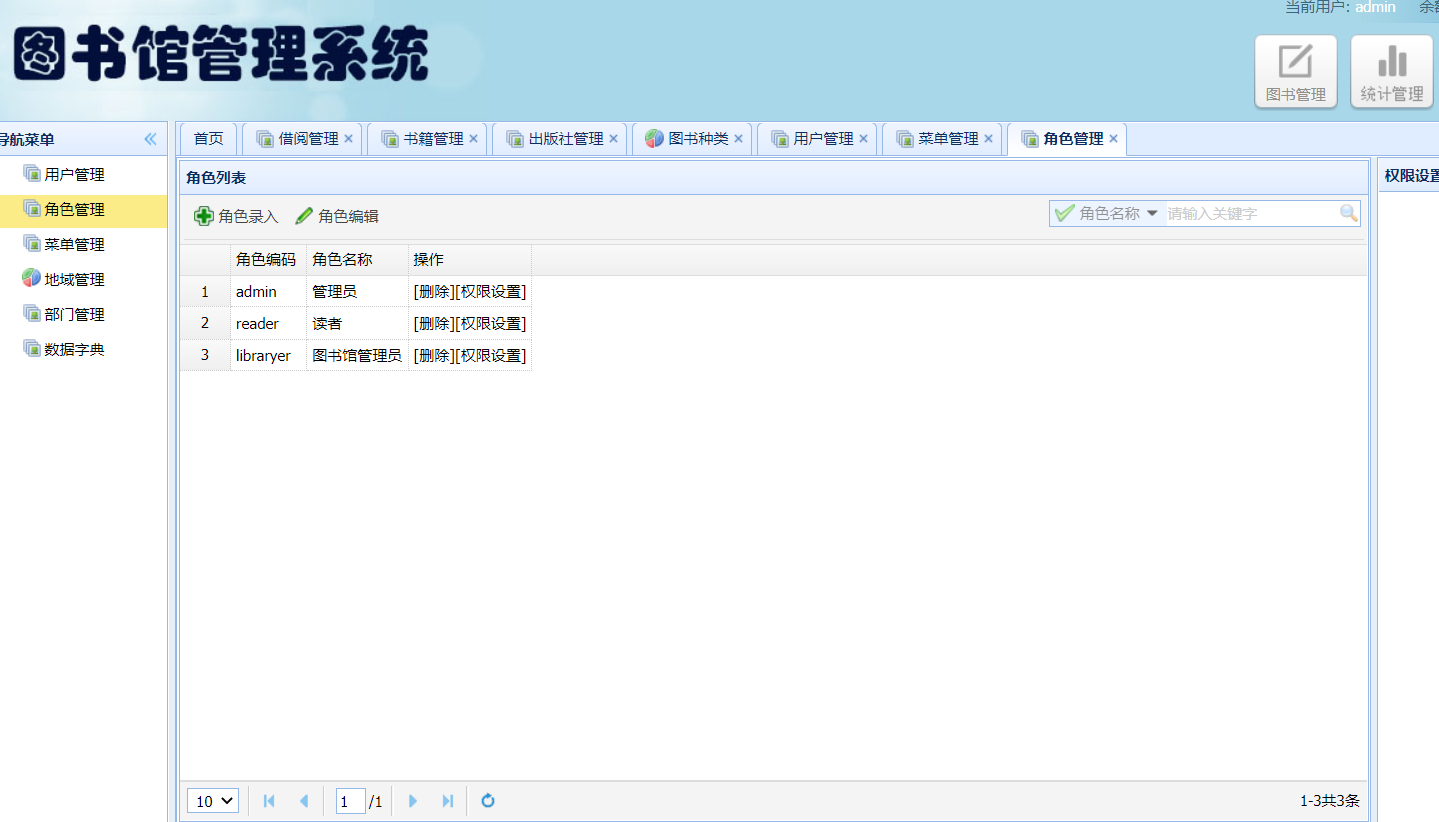Sort by the 角色名称 column header
The image size is (1439, 822).
click(357, 260)
